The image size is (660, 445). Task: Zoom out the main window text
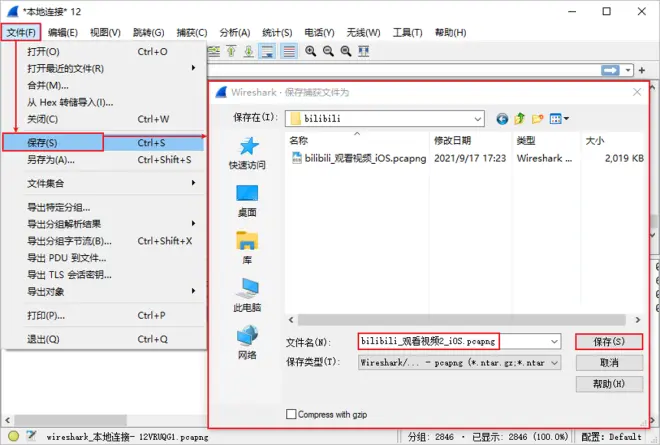(328, 51)
